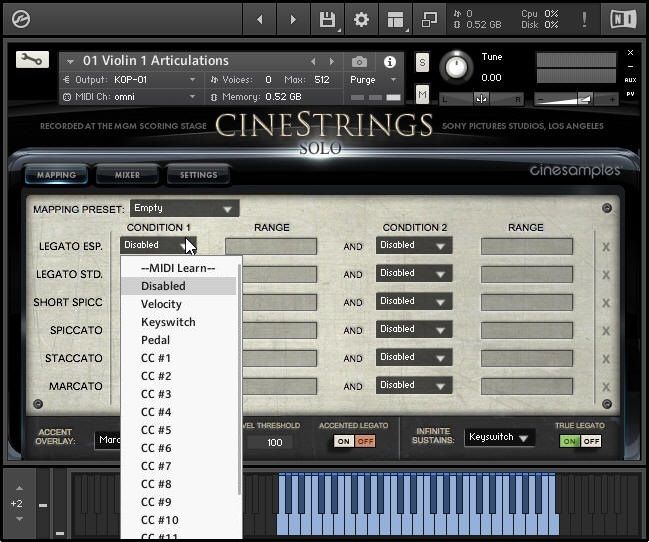Image resolution: width=649 pixels, height=542 pixels.
Task: Open Short Spicc Condition 2 dropdown
Action: tap(414, 301)
